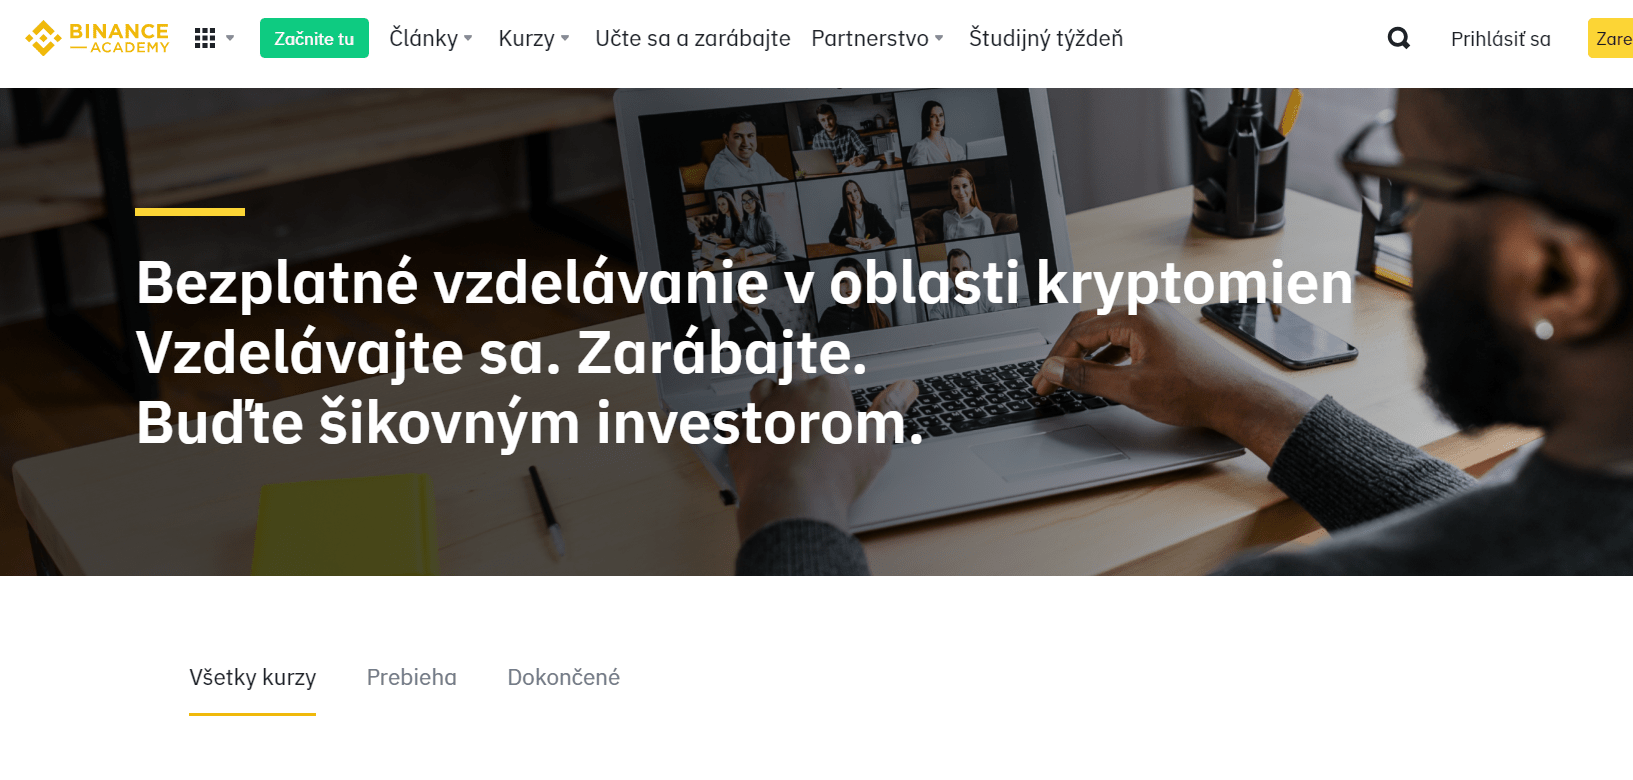The height and width of the screenshot is (780, 1633).
Task: Expand the caret beside the apps grid
Action: [x=230, y=38]
